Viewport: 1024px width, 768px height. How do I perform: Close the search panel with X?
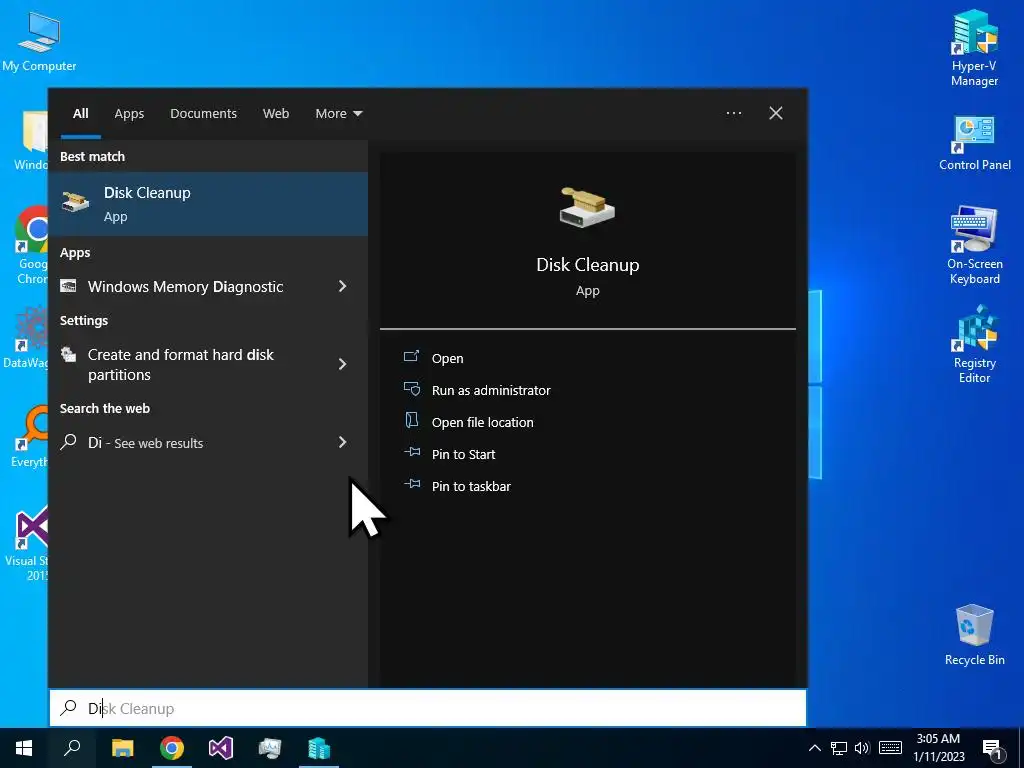point(775,113)
